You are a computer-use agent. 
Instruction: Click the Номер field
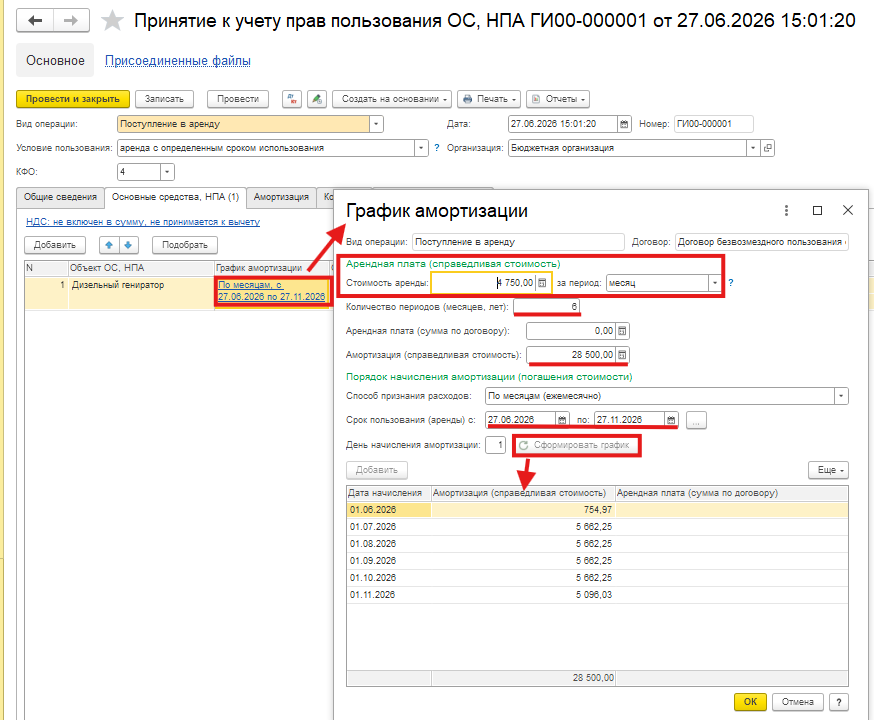click(713, 124)
